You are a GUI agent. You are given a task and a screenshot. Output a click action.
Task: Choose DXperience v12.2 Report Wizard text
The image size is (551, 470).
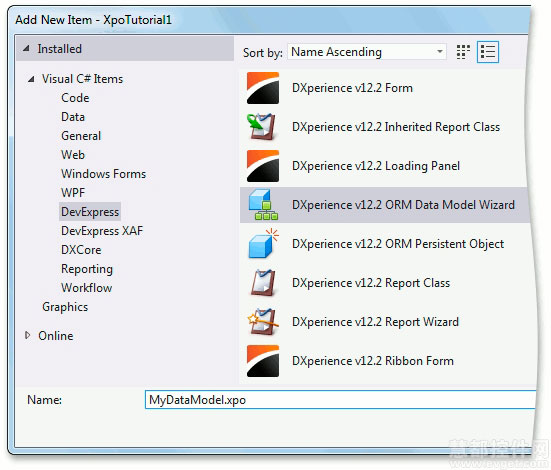pyautogui.click(x=376, y=322)
